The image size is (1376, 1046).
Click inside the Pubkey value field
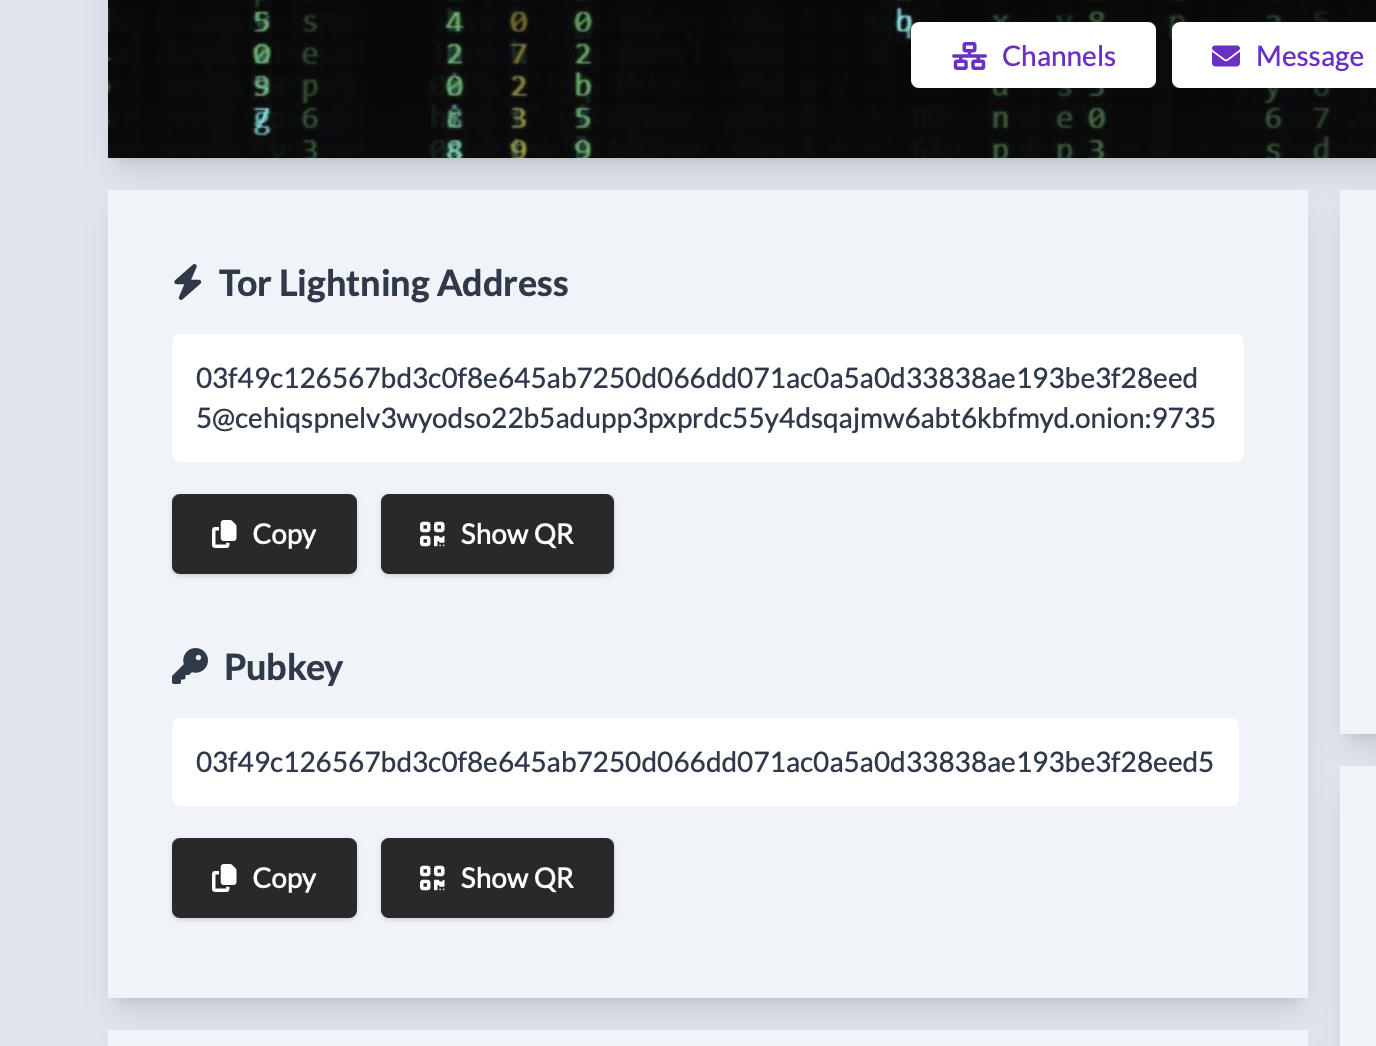pos(705,762)
